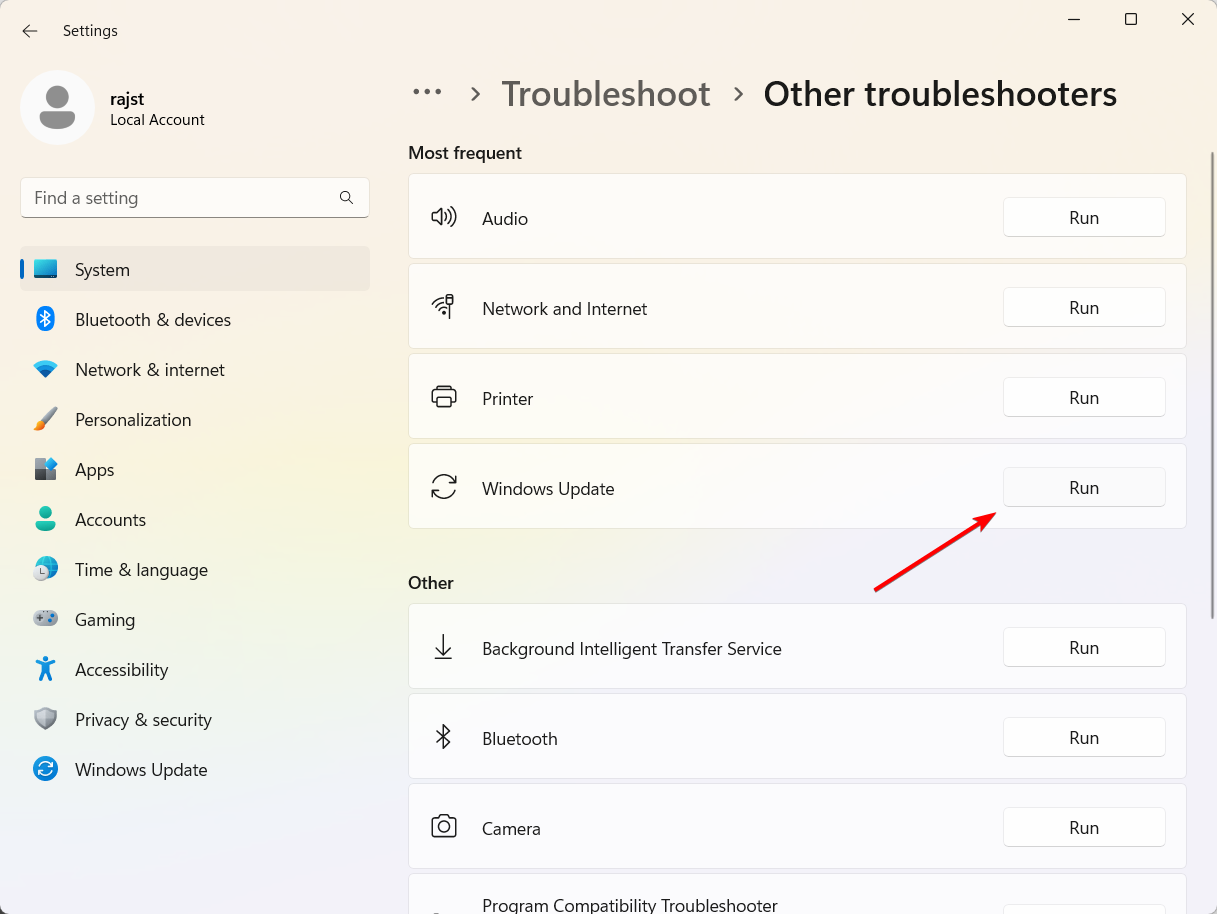Open Privacy & security settings label
Image resolution: width=1217 pixels, height=914 pixels.
(x=144, y=720)
